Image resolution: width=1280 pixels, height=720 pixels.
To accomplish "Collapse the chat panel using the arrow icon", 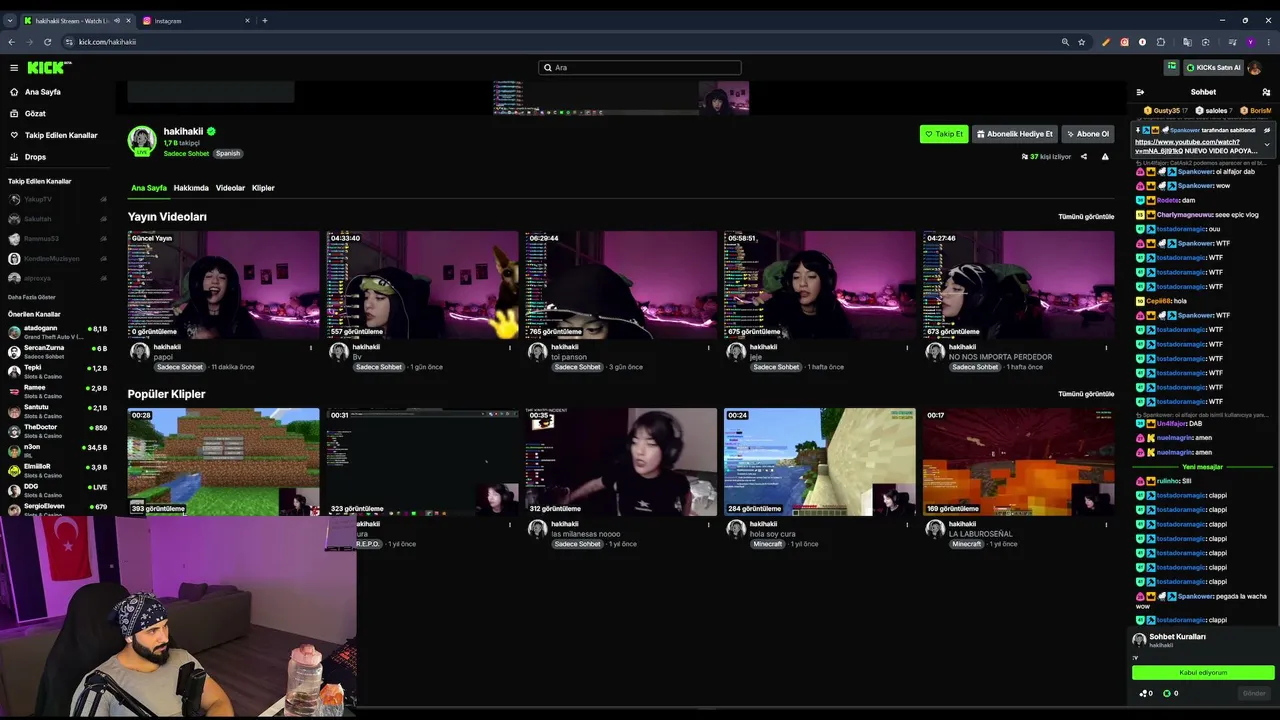I will pos(1140,92).
